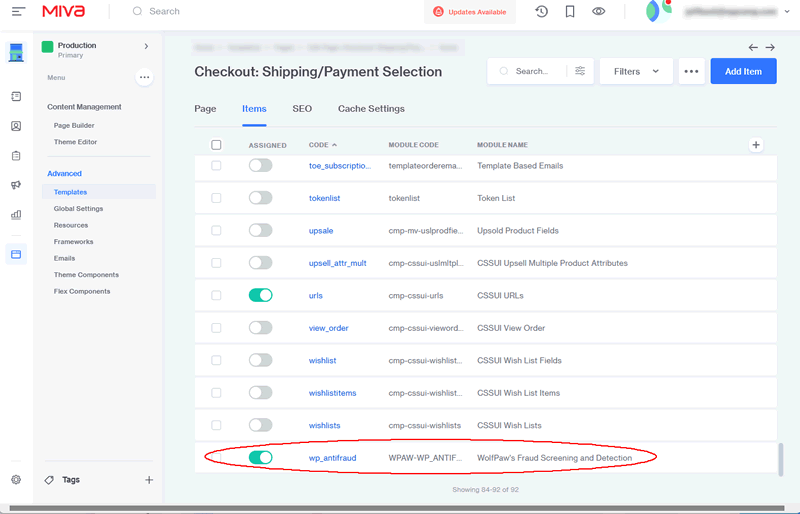Screen dimensions: 800x514
Task: Open the wishlistitems code link
Action: tap(333, 393)
